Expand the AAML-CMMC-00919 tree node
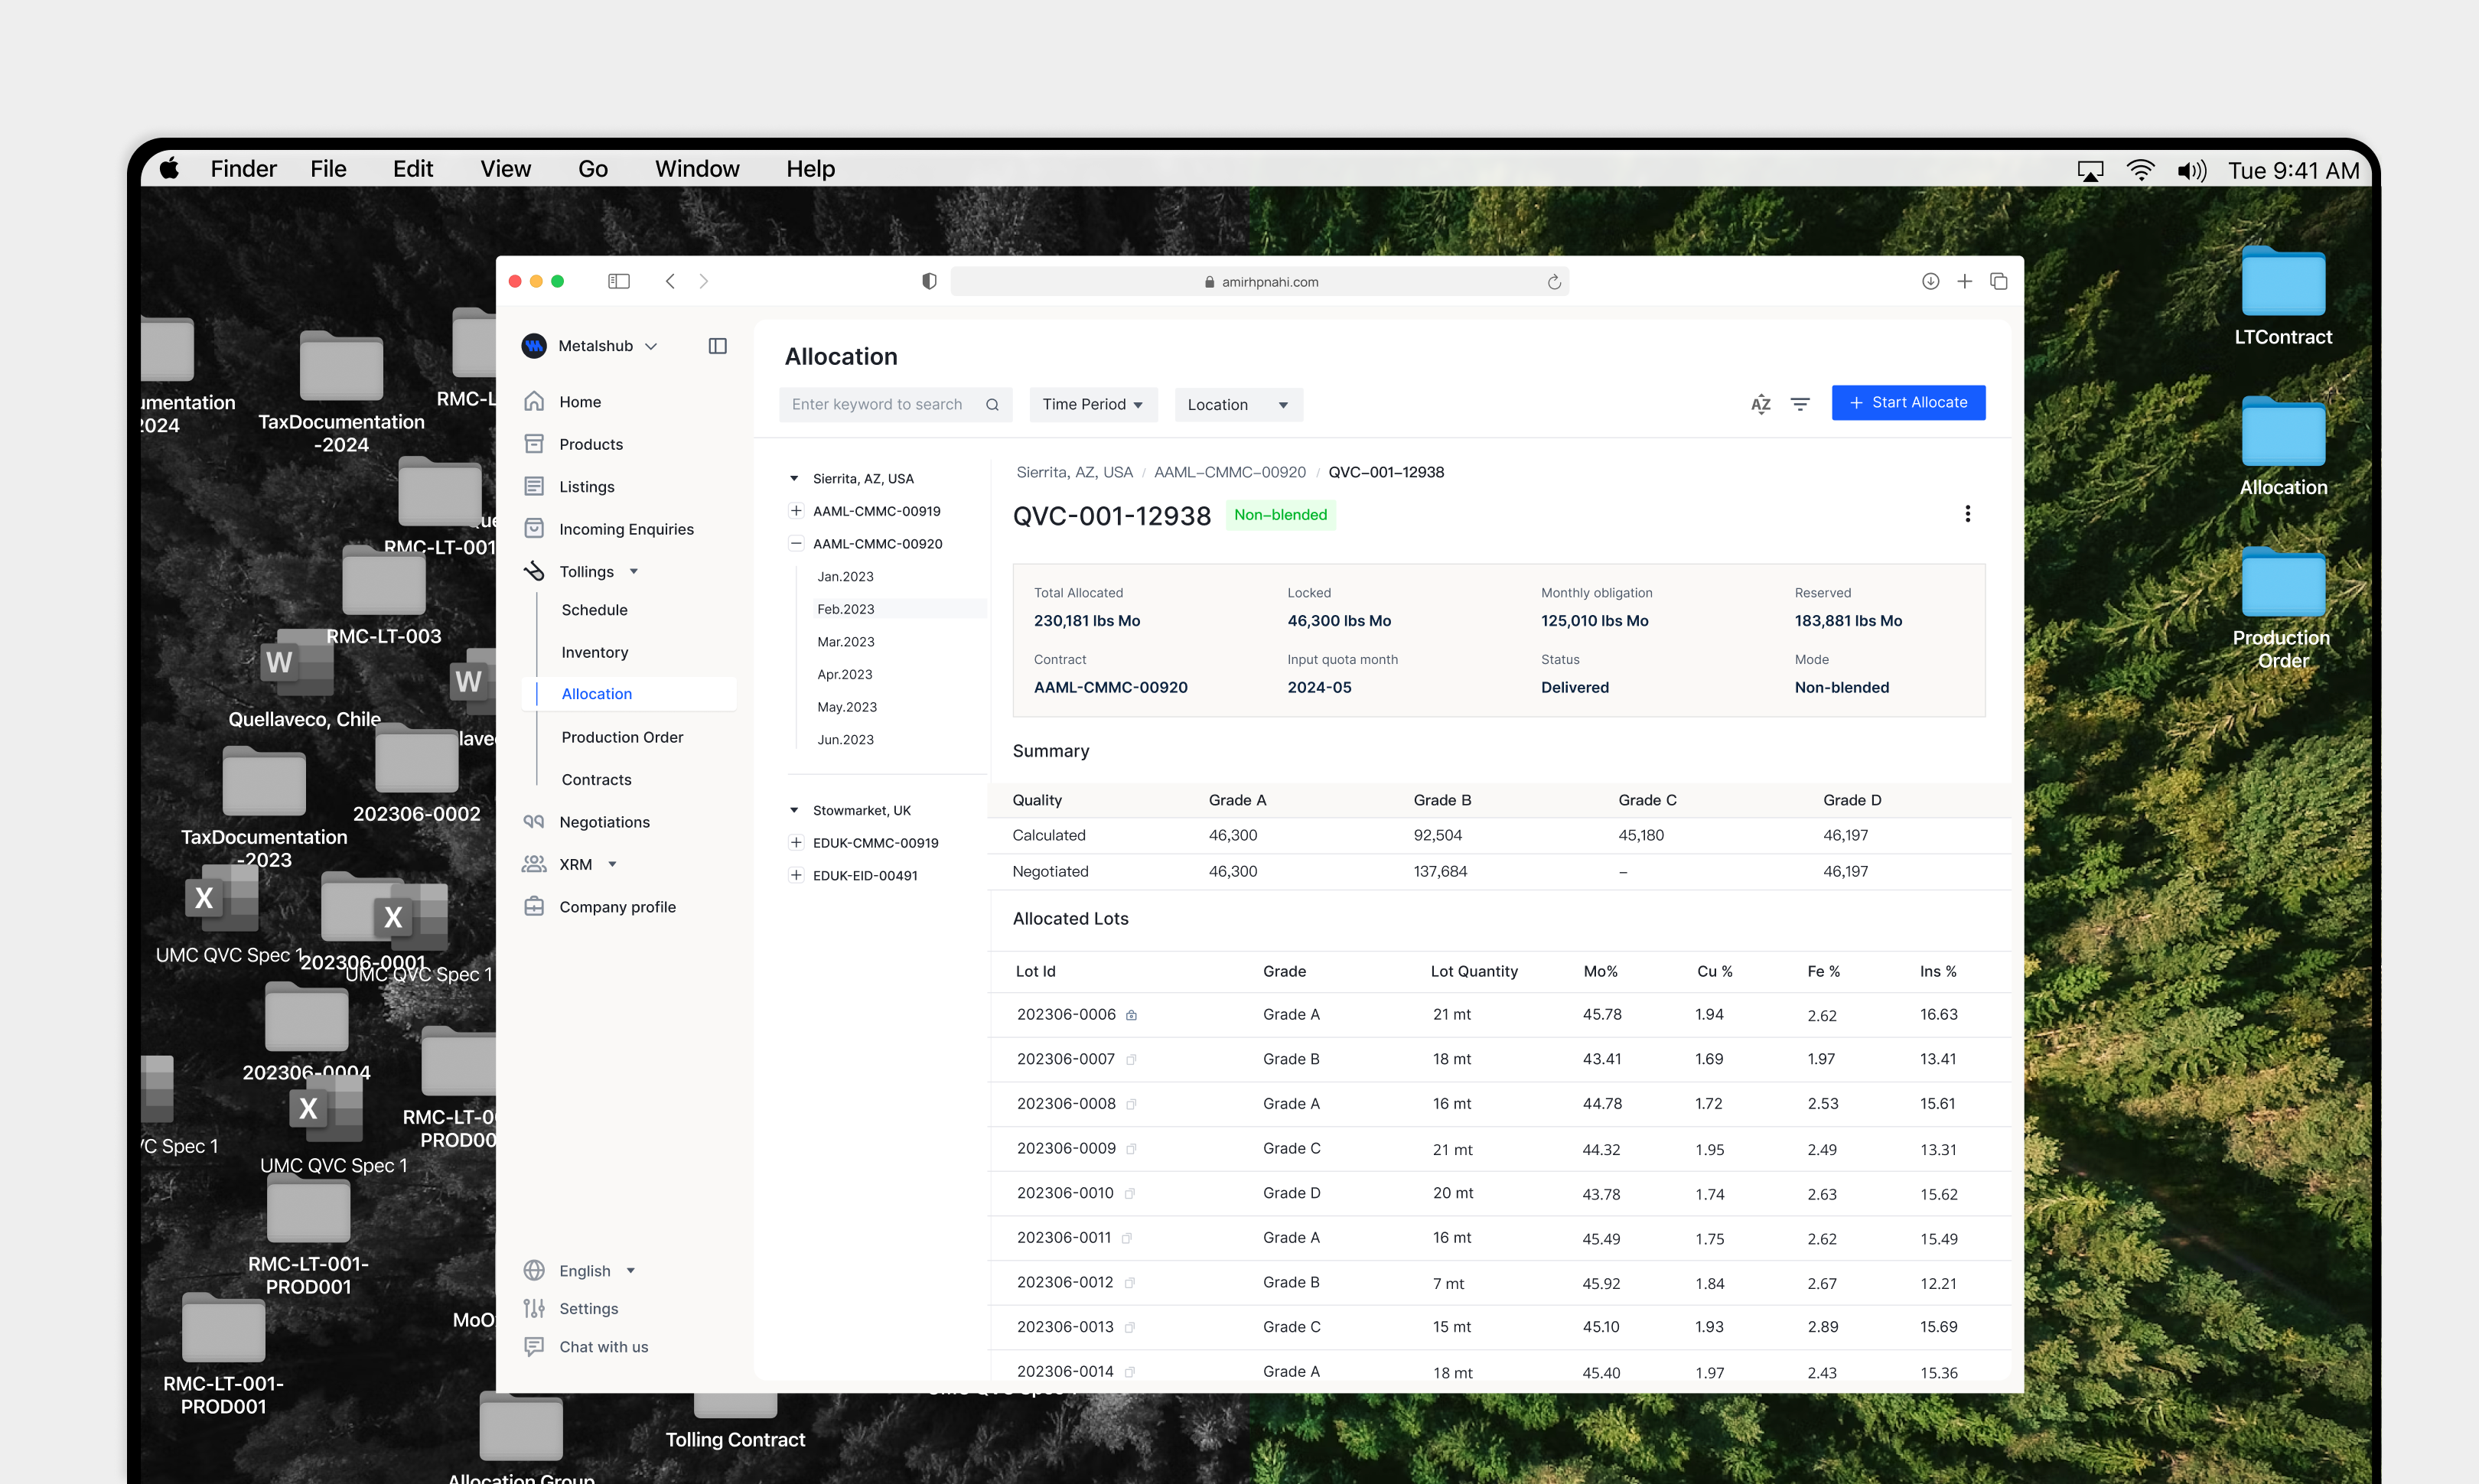 coord(796,511)
